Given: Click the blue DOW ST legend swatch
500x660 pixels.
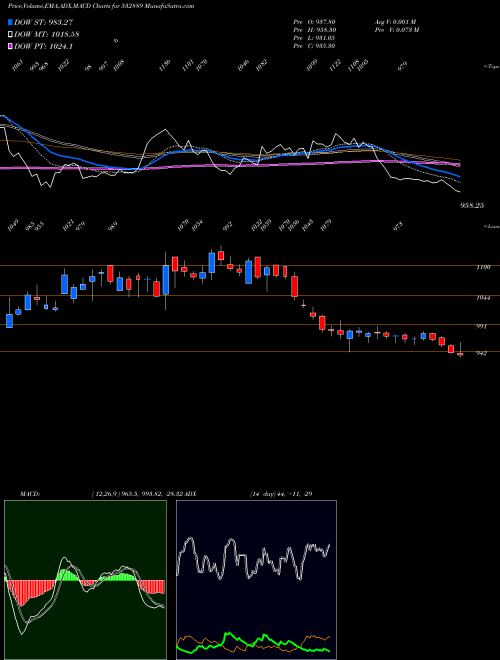Looking at the screenshot, I should pyautogui.click(x=10, y=22).
